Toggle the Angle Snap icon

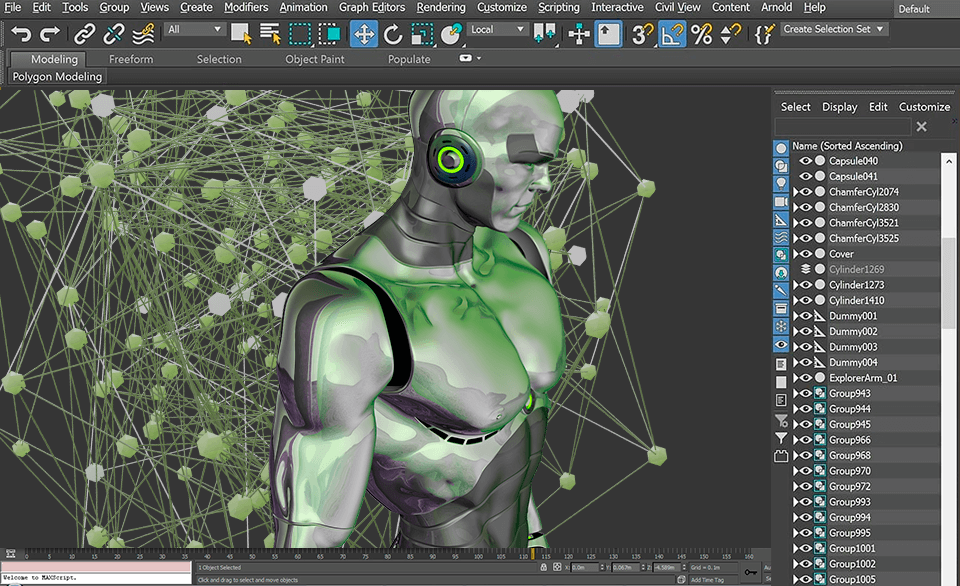[671, 33]
